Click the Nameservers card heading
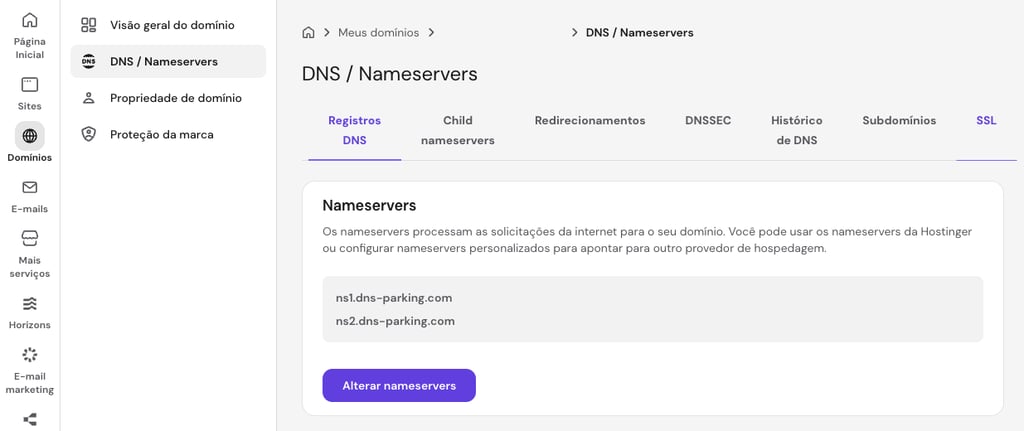This screenshot has width=1024, height=431. point(370,205)
